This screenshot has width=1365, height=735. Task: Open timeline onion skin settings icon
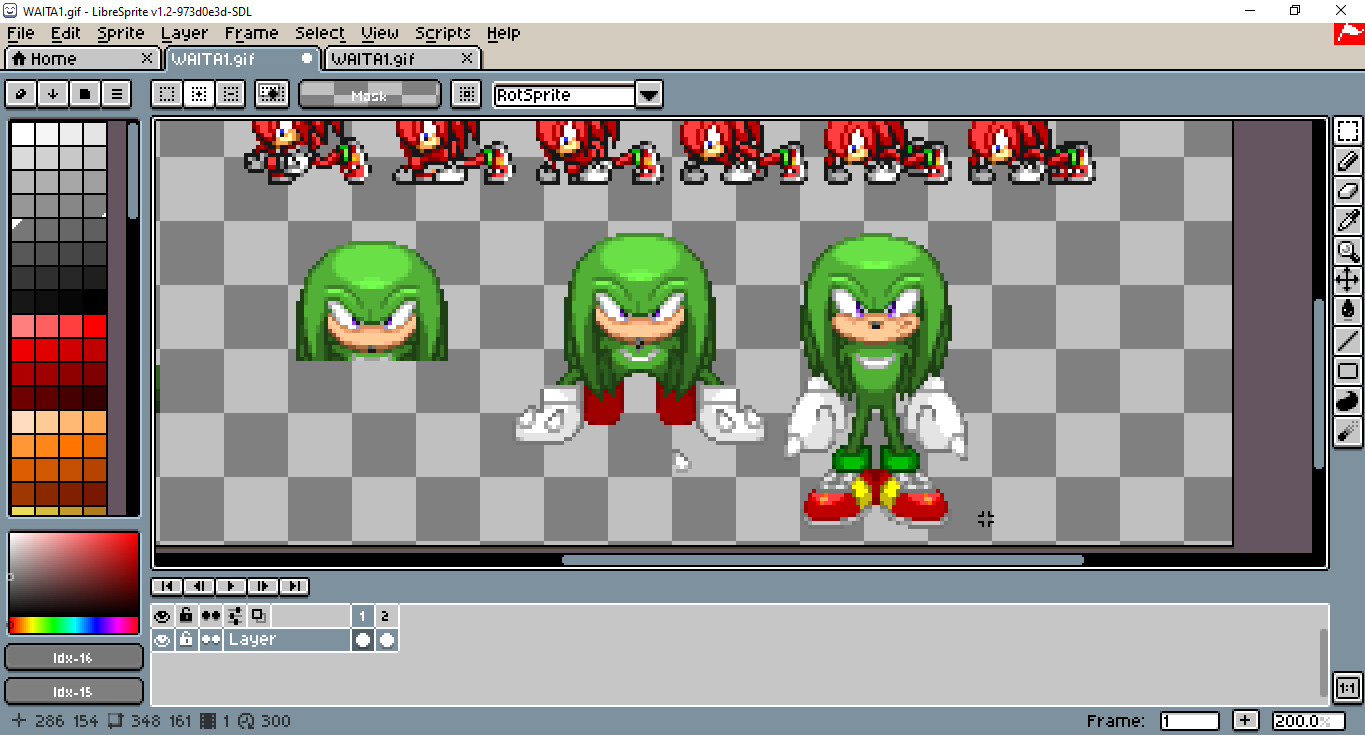pos(235,615)
